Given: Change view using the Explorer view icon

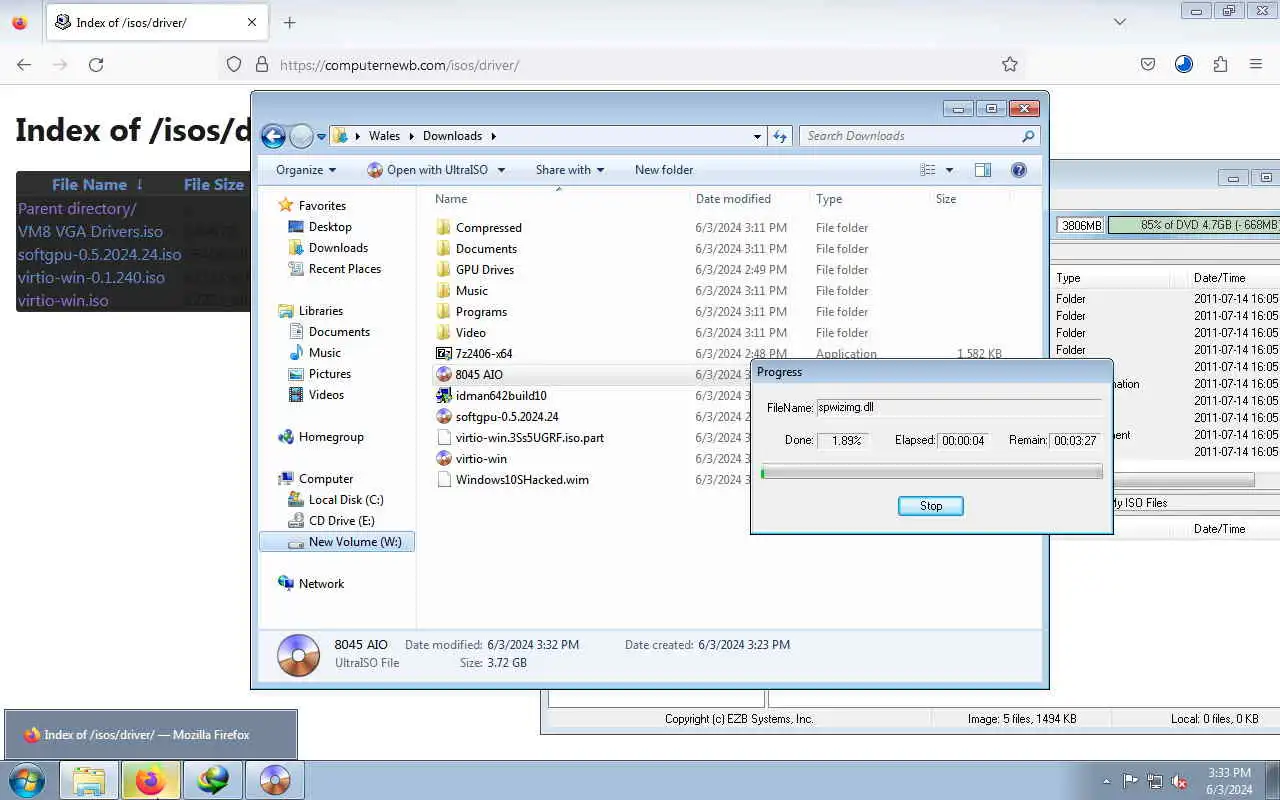Looking at the screenshot, I should click(x=928, y=170).
